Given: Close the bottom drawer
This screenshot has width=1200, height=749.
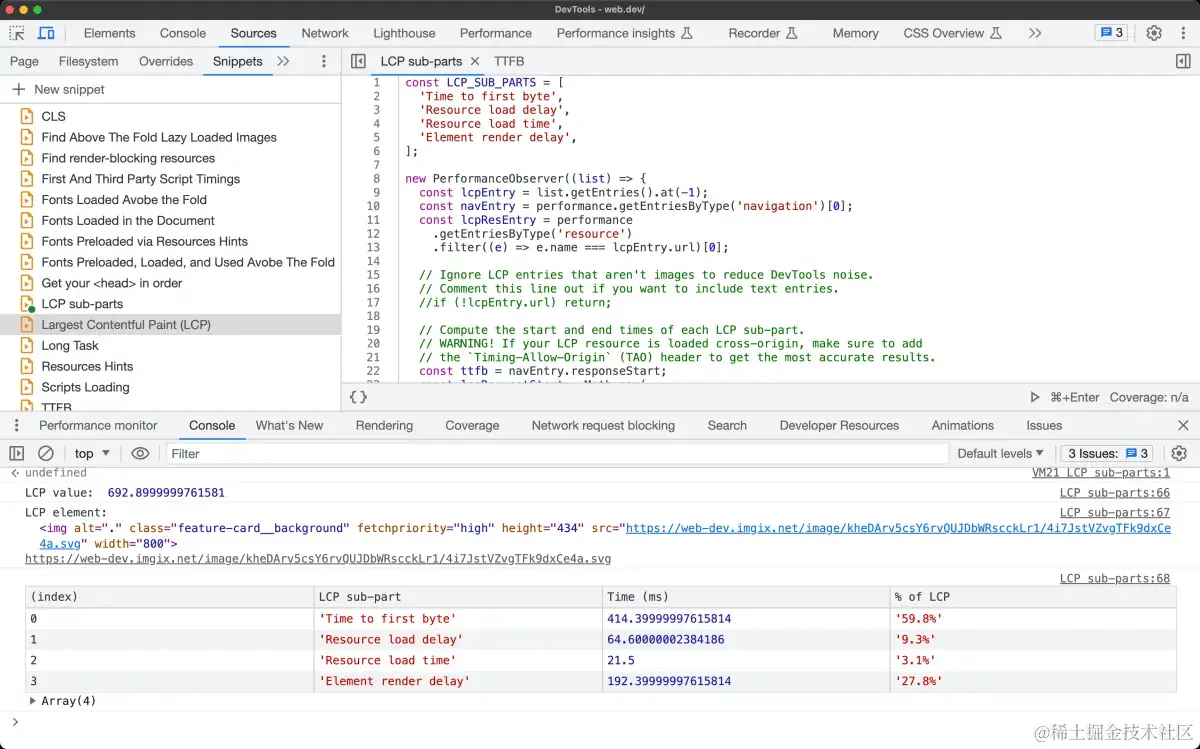Looking at the screenshot, I should tap(1183, 425).
